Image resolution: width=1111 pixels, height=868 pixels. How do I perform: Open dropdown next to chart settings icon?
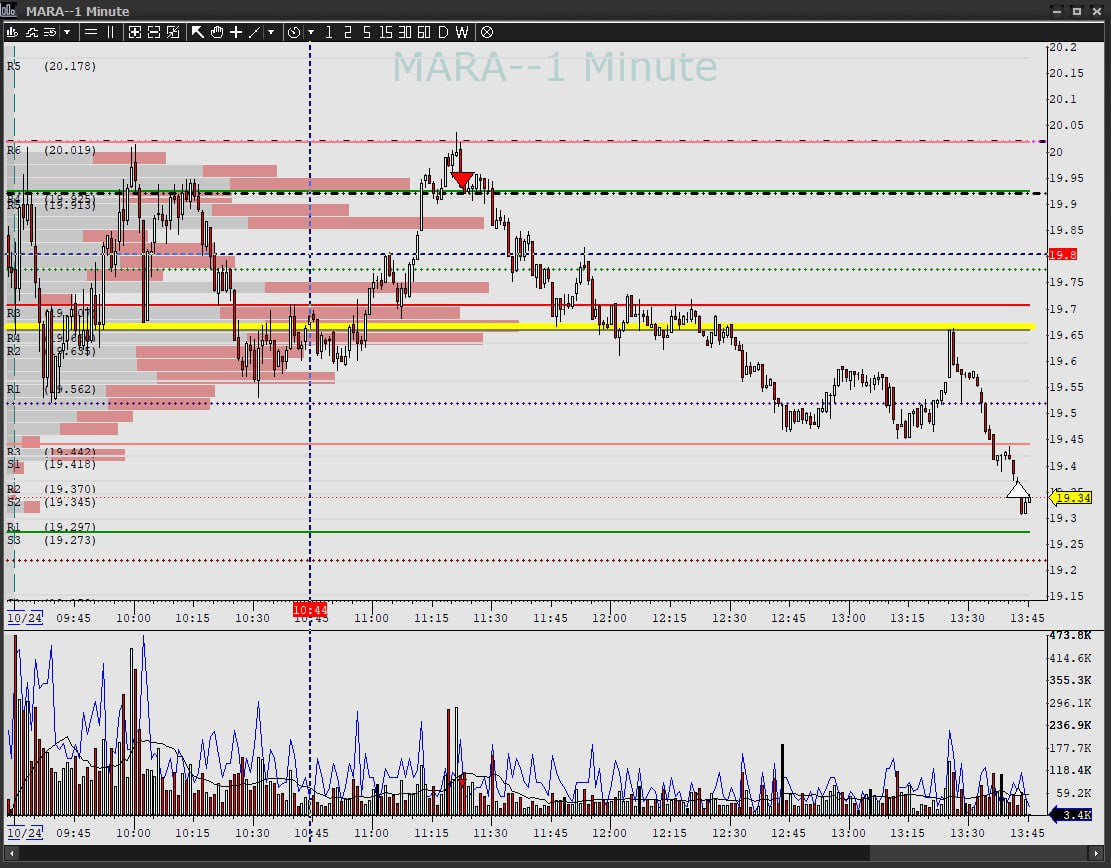[67, 32]
